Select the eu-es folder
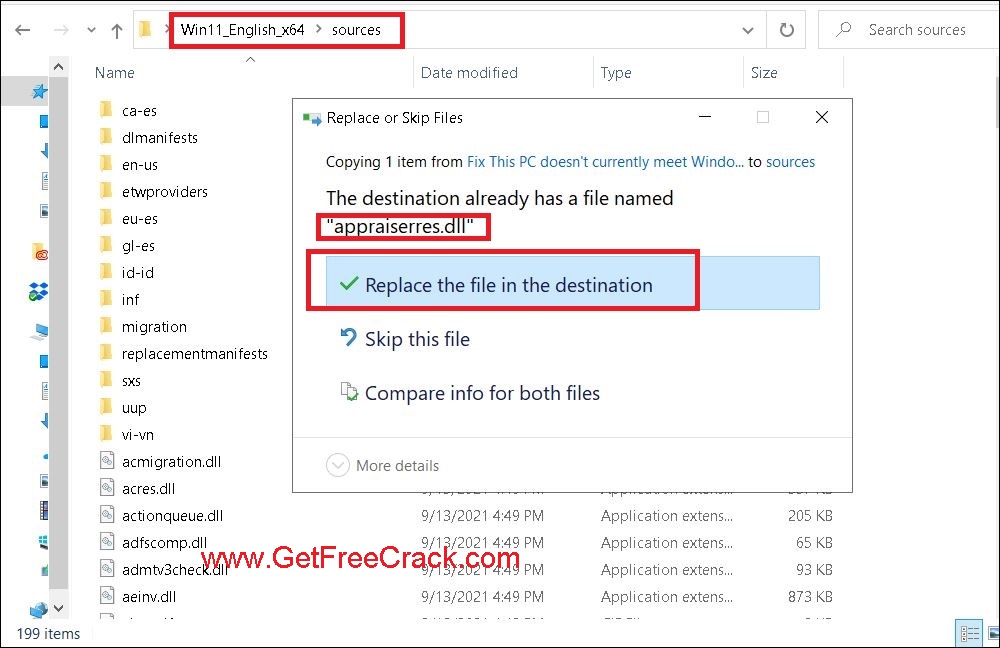The width and height of the screenshot is (1000, 648). (140, 219)
